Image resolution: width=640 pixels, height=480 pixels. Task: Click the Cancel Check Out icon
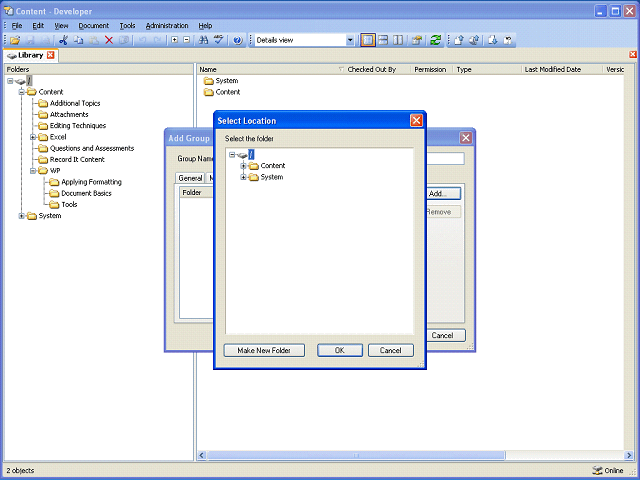(508, 40)
